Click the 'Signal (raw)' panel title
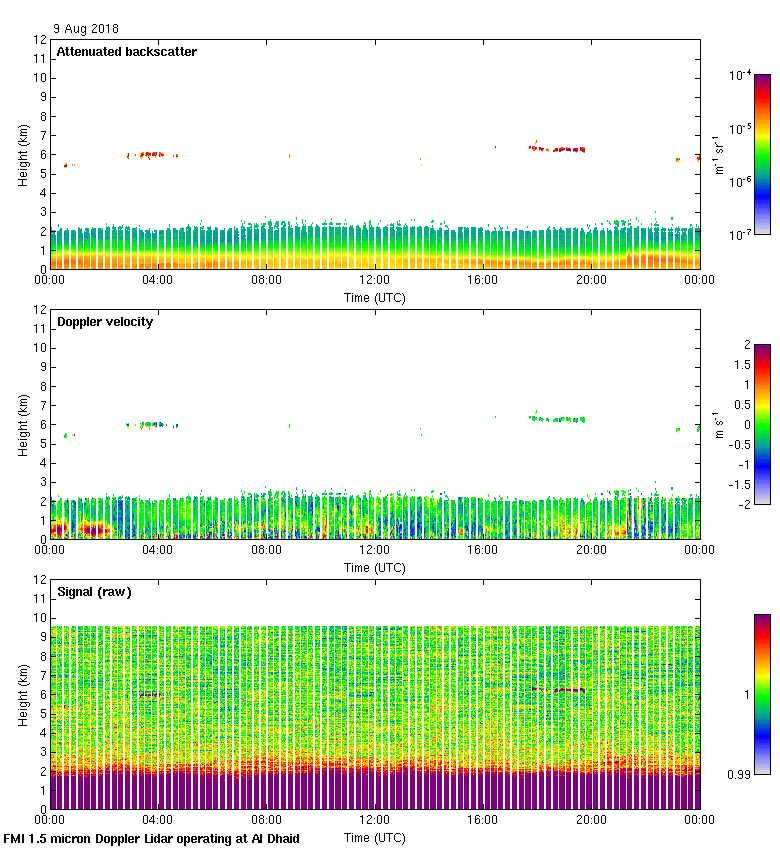Screen dimensions: 780x850 point(94,592)
